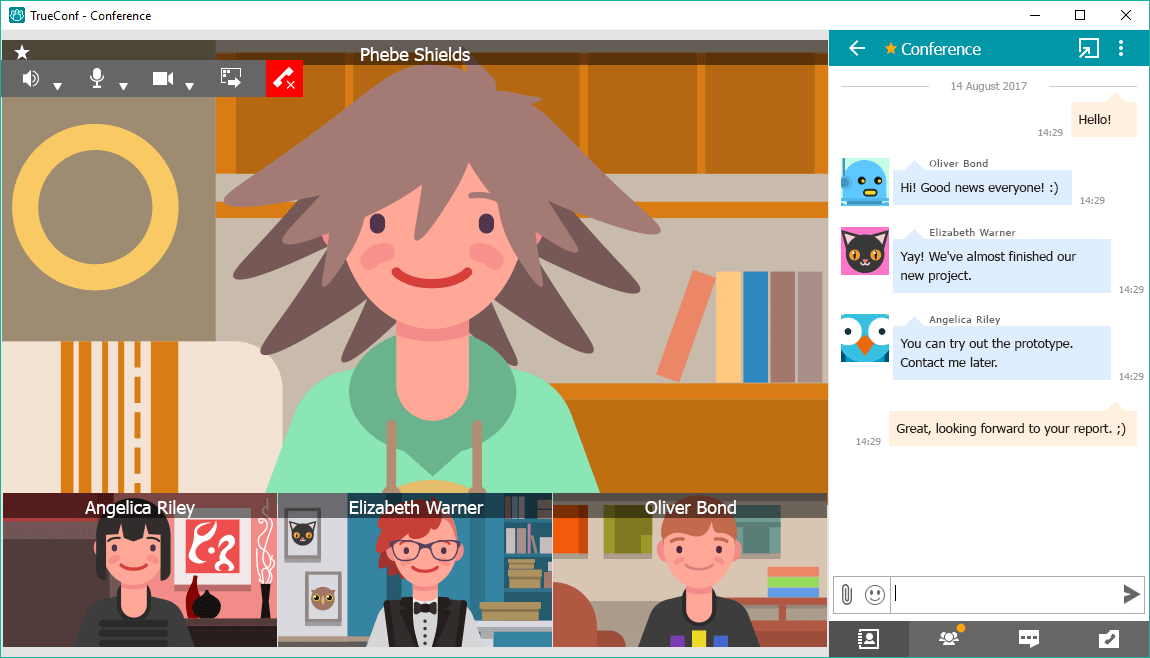Open the emoji picker
This screenshot has width=1150, height=658.
click(875, 594)
